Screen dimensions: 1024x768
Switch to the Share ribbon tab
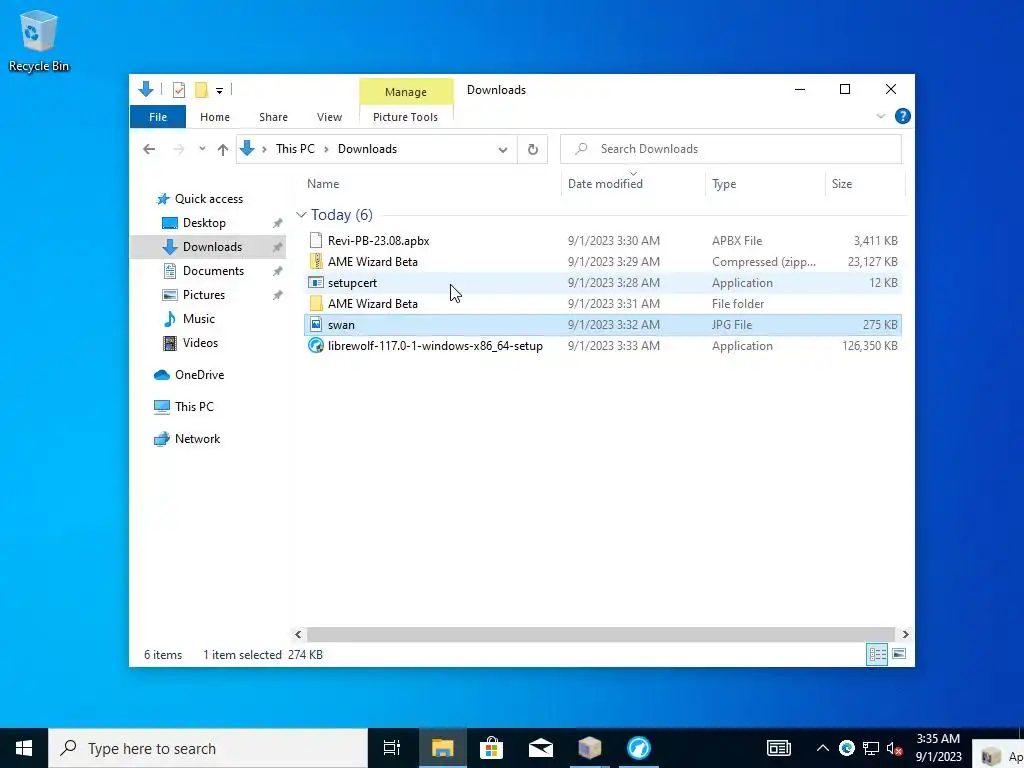273,117
